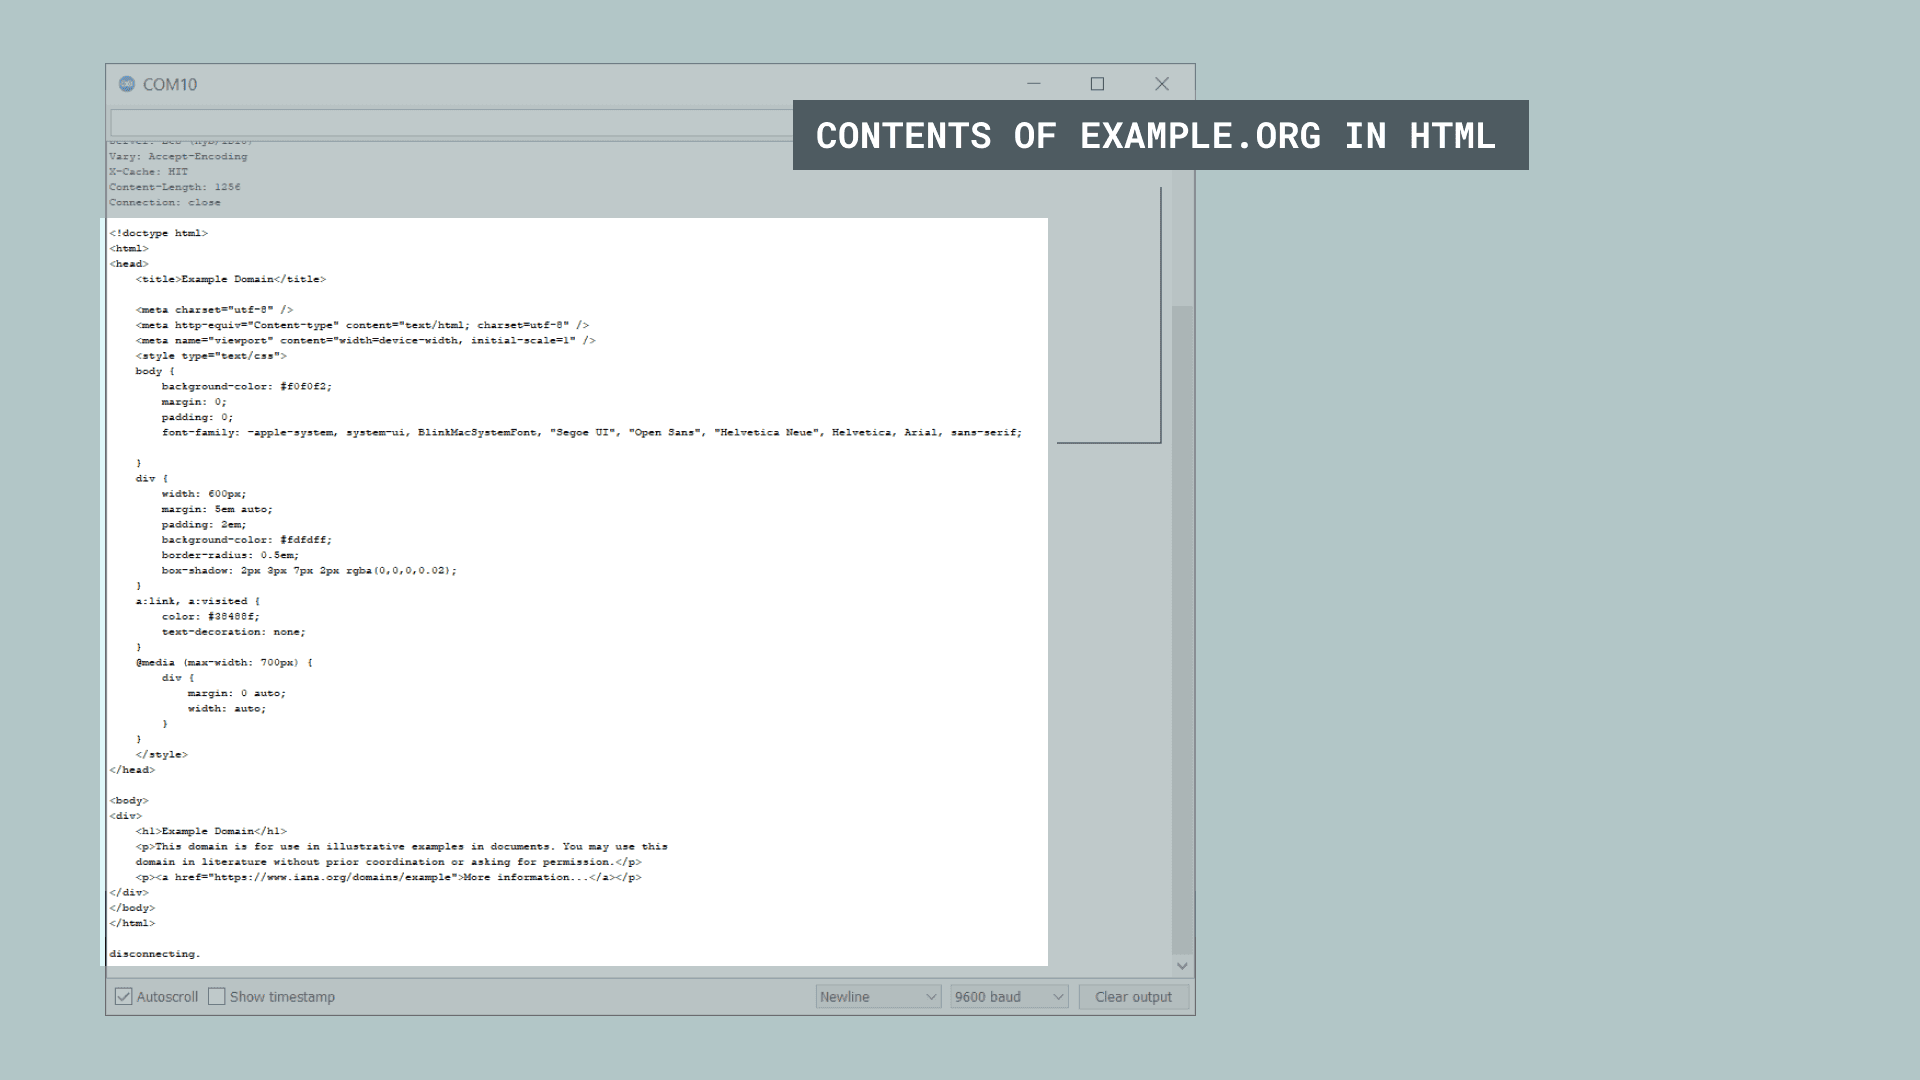Close the COM10 serial monitor window

[1162, 84]
